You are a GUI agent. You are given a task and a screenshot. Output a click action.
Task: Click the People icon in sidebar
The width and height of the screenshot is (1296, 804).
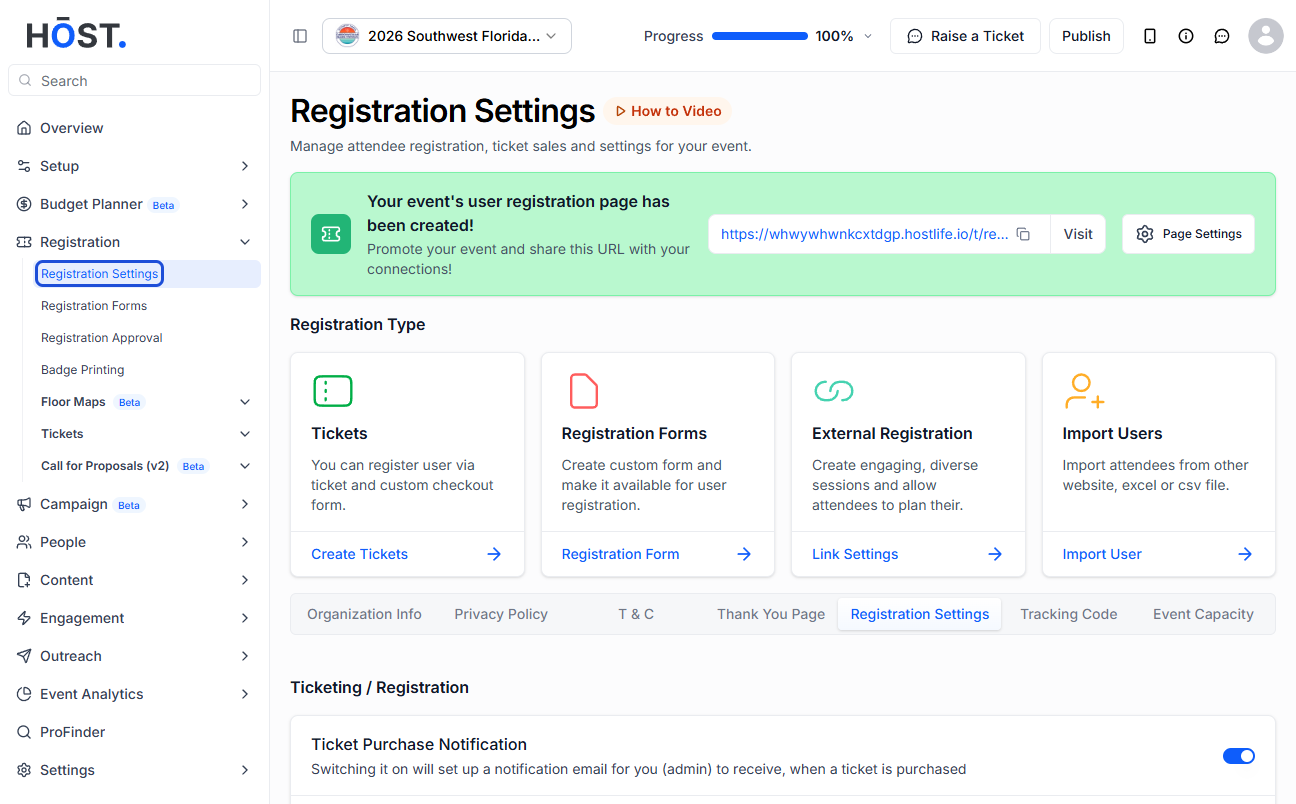pos(24,542)
